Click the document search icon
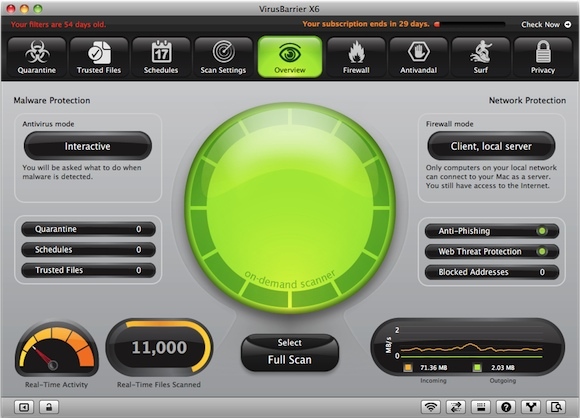The width and height of the screenshot is (580, 418). tap(556, 407)
